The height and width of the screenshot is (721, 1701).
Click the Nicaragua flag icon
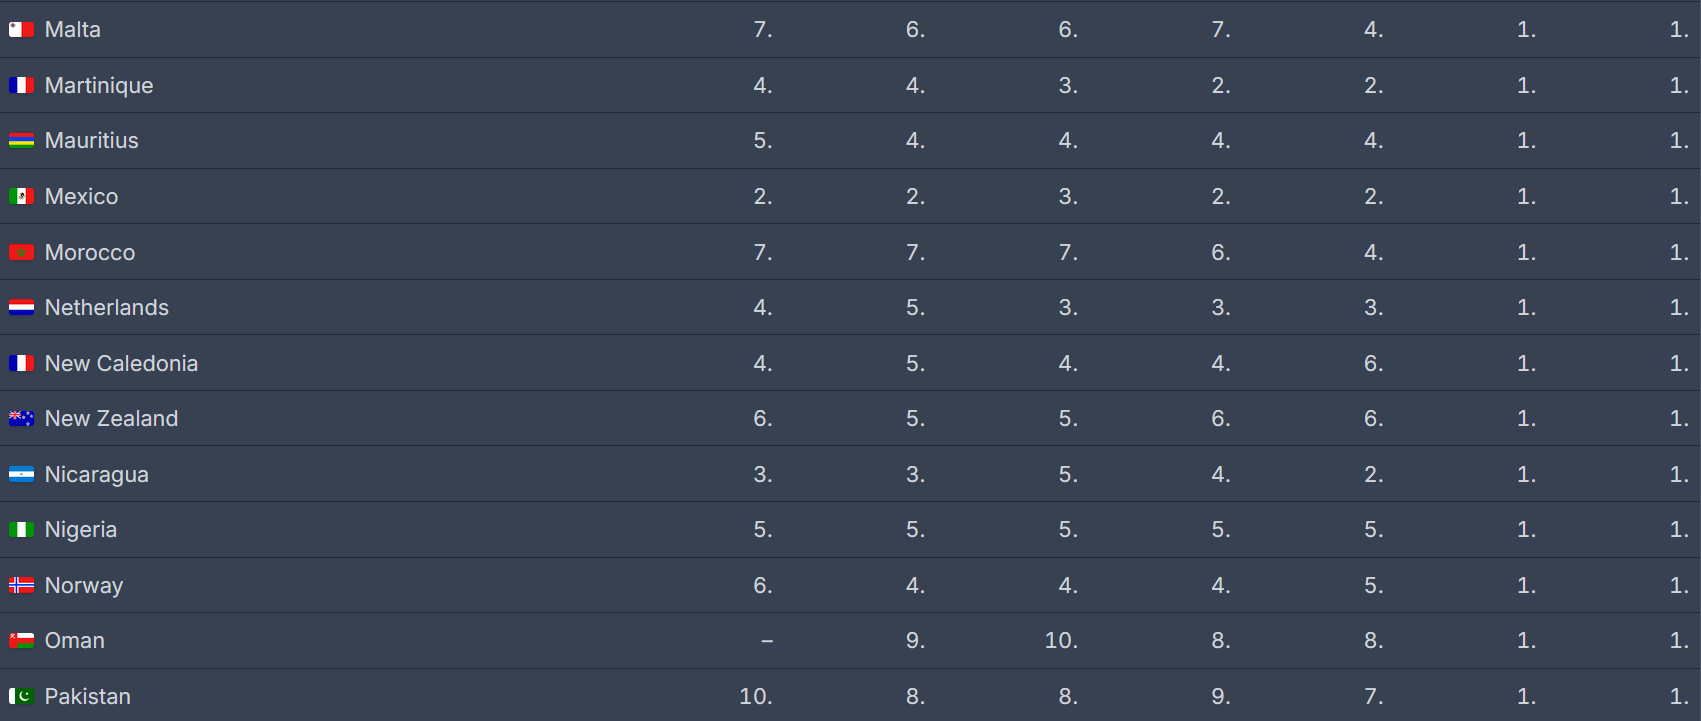pyautogui.click(x=21, y=475)
